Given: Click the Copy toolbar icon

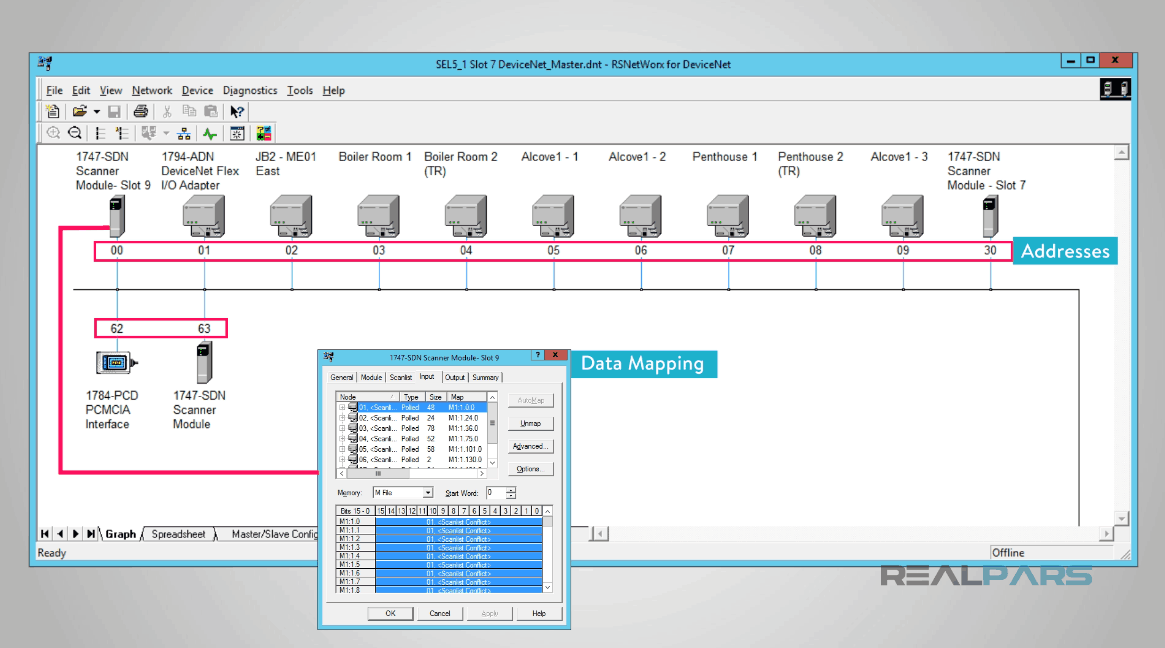Looking at the screenshot, I should (x=189, y=111).
